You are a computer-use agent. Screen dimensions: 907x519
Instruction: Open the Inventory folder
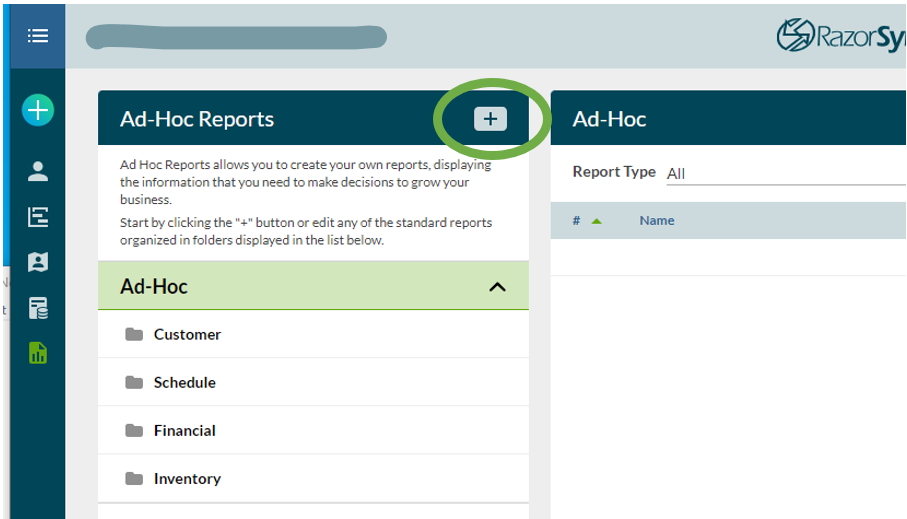point(314,478)
